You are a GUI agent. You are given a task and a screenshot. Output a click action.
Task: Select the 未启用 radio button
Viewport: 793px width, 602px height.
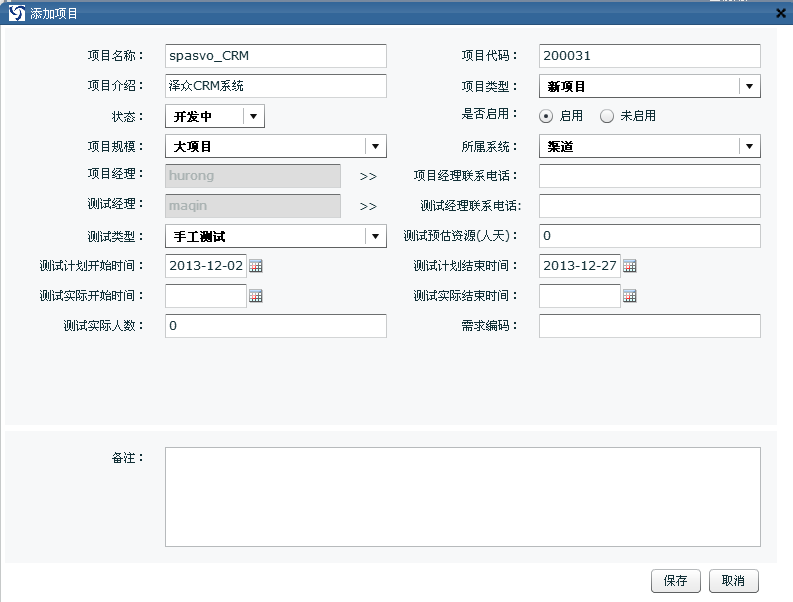[607, 116]
